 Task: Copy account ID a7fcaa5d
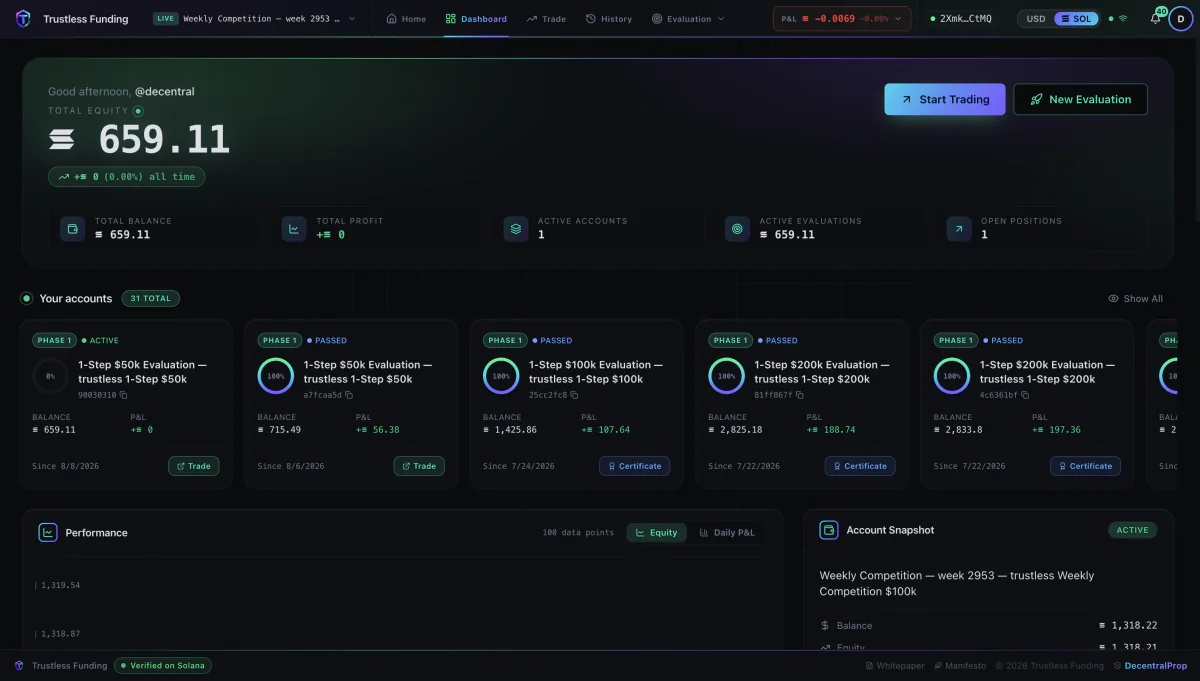click(349, 395)
